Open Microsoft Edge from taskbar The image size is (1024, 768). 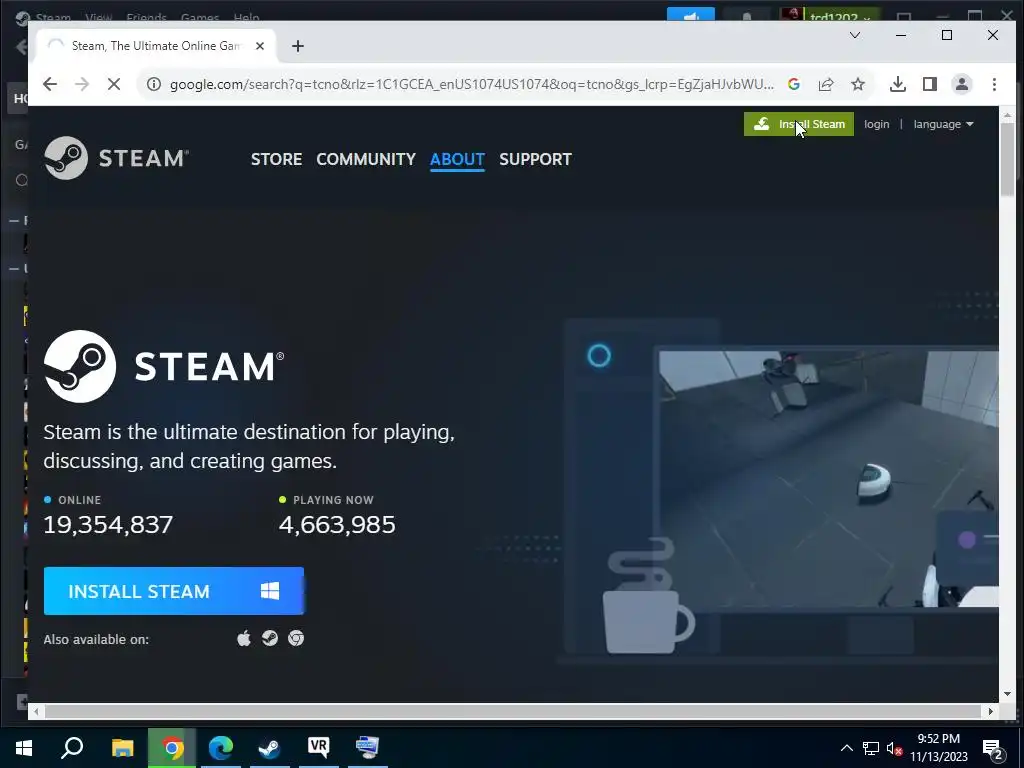pyautogui.click(x=221, y=748)
